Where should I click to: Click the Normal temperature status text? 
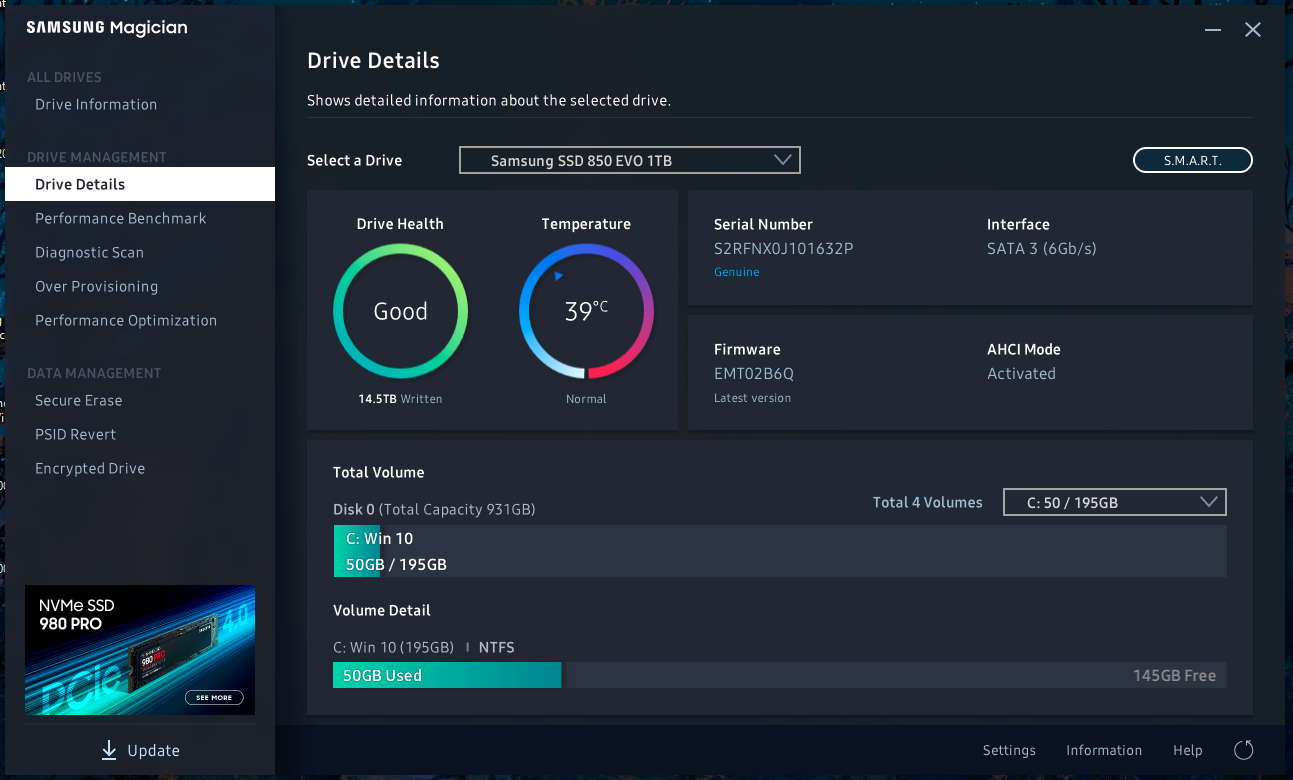click(586, 399)
